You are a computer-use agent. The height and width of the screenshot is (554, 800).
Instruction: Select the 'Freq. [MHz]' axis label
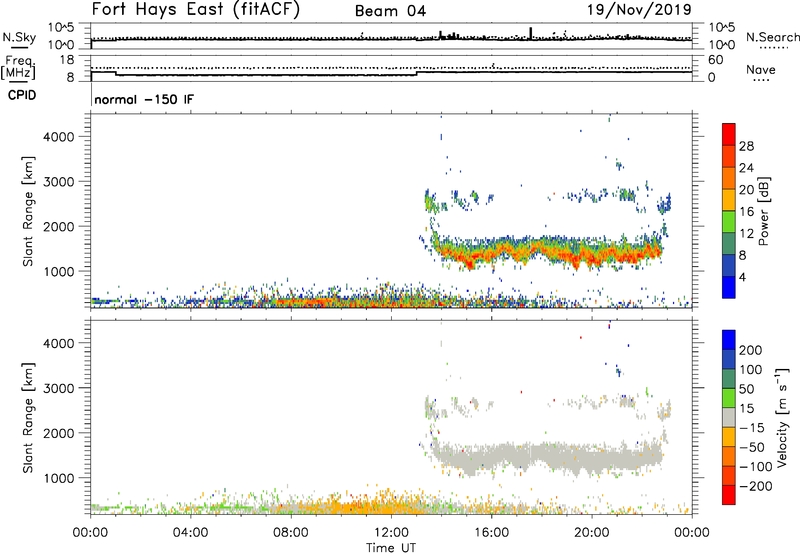[x=19, y=67]
